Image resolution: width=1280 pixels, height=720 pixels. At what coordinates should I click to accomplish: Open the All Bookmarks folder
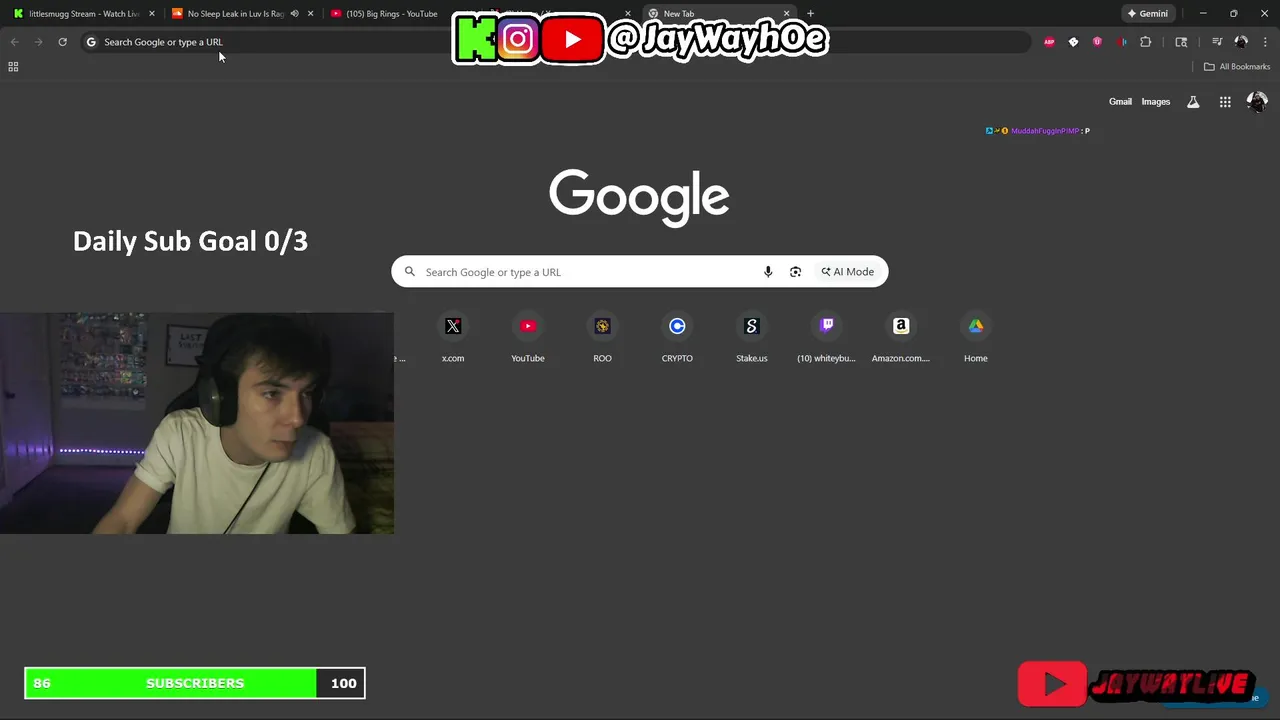(x=1237, y=67)
